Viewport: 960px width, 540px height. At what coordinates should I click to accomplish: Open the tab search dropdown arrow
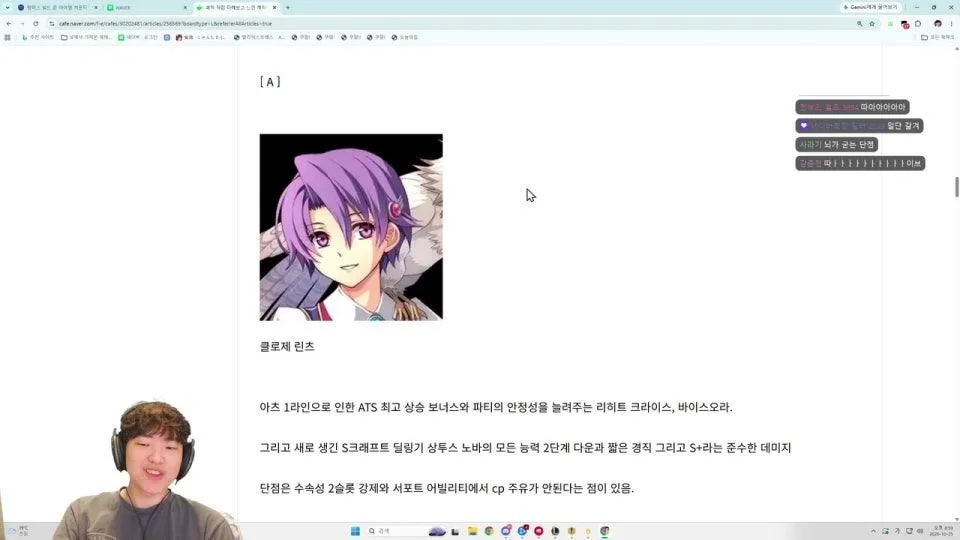click(x=7, y=7)
